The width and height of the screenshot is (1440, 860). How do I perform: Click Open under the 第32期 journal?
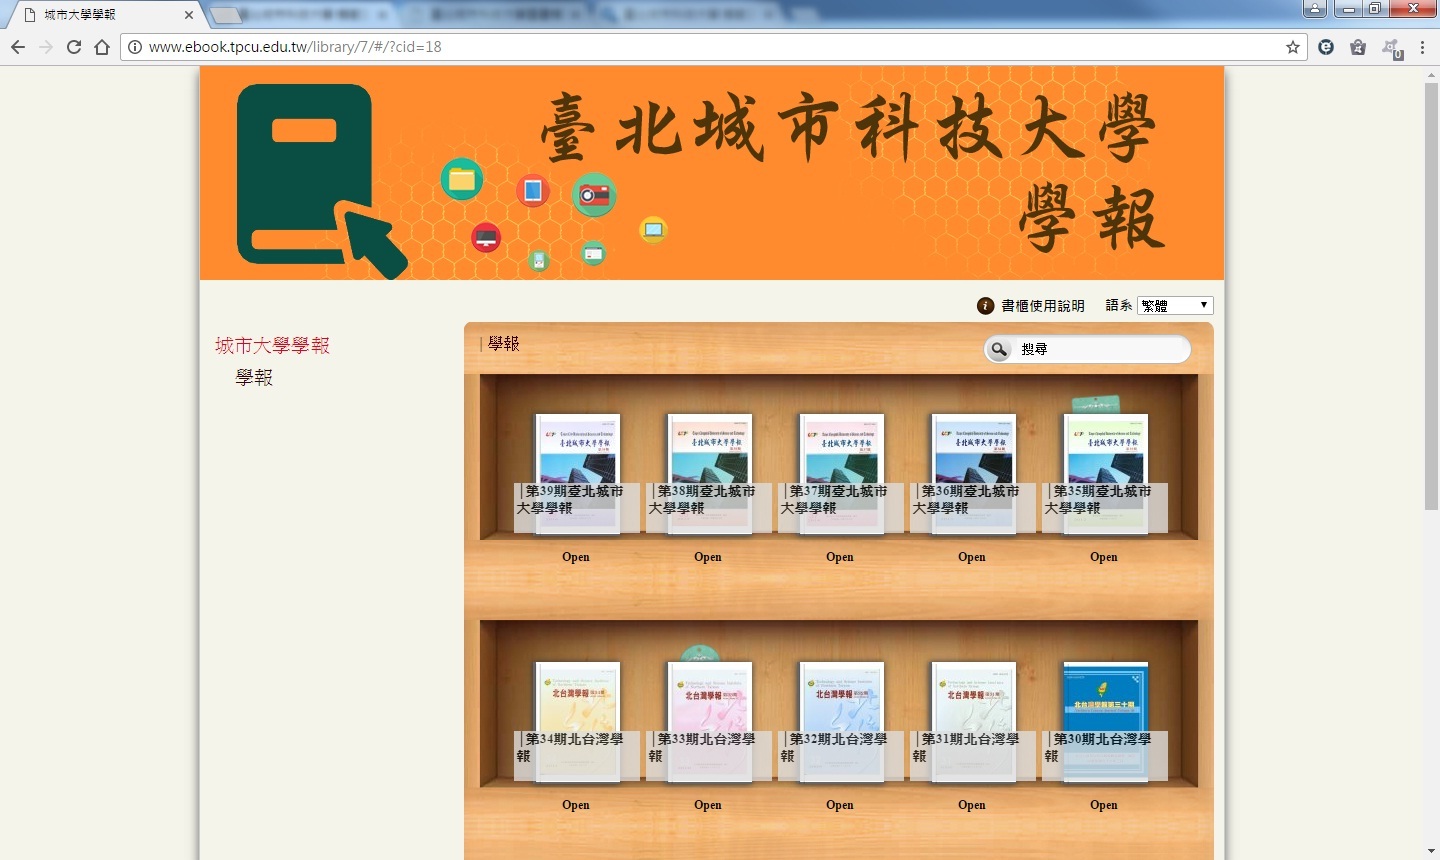840,805
